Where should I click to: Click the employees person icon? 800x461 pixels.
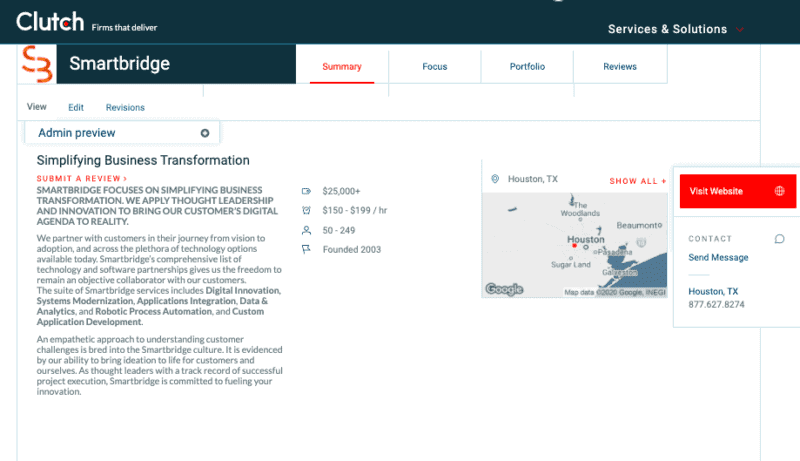(x=306, y=230)
